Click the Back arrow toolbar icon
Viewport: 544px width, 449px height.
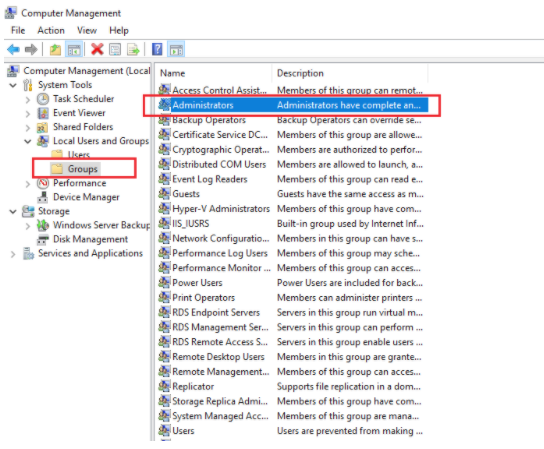coord(13,49)
